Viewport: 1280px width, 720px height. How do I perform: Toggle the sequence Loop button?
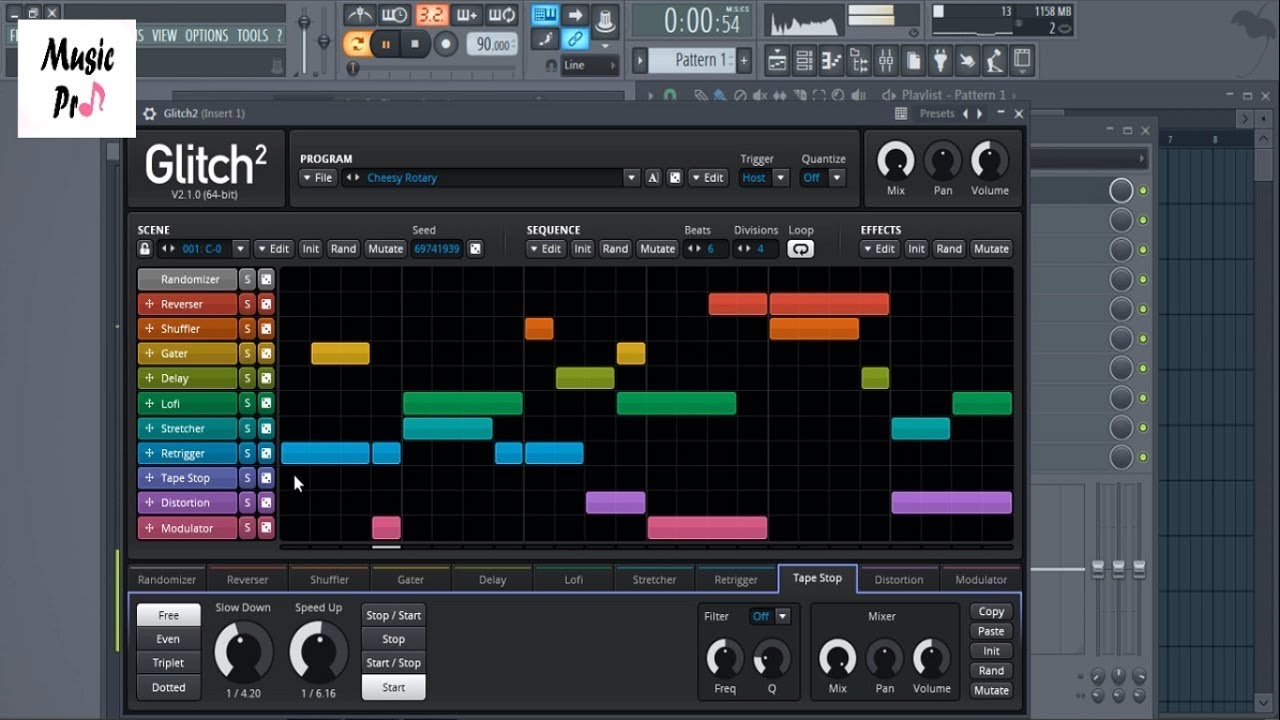800,249
